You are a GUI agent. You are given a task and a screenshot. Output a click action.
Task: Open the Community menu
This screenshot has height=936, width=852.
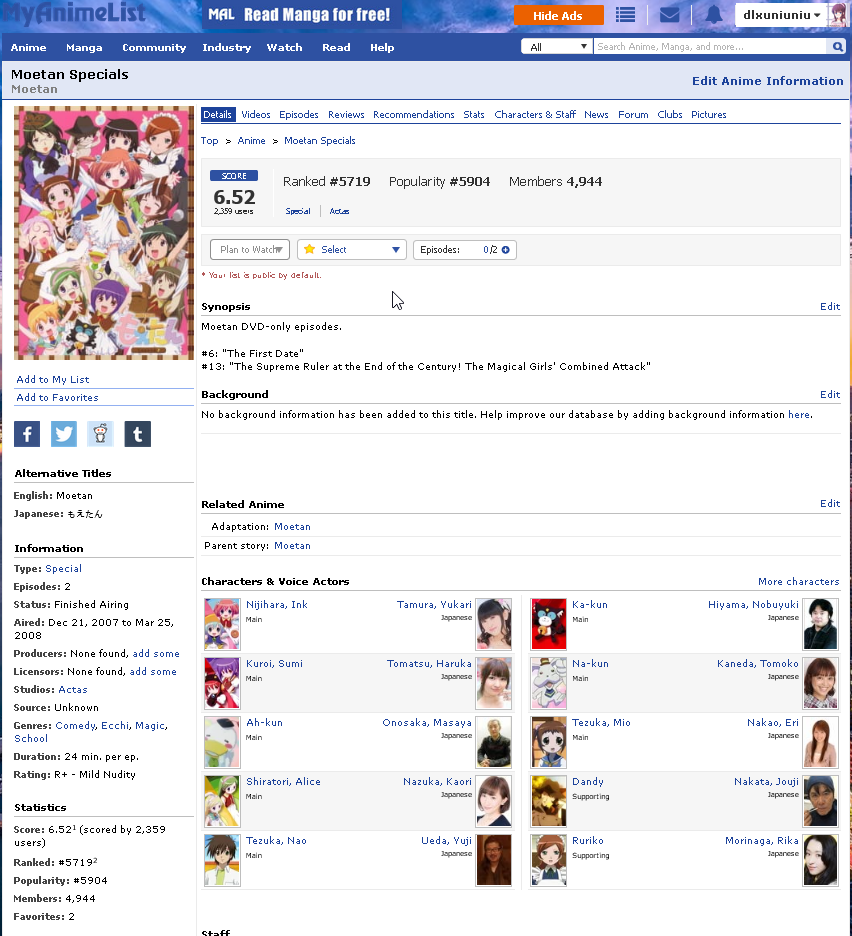[x=154, y=47]
